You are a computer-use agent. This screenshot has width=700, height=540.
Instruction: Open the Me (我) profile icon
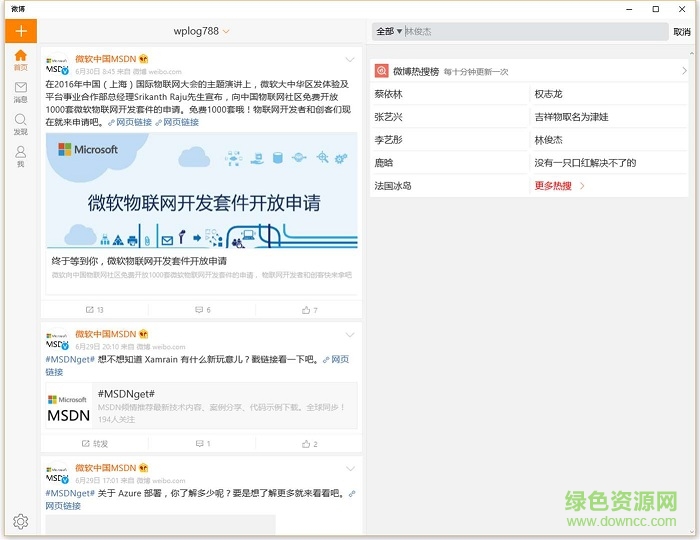(x=20, y=156)
